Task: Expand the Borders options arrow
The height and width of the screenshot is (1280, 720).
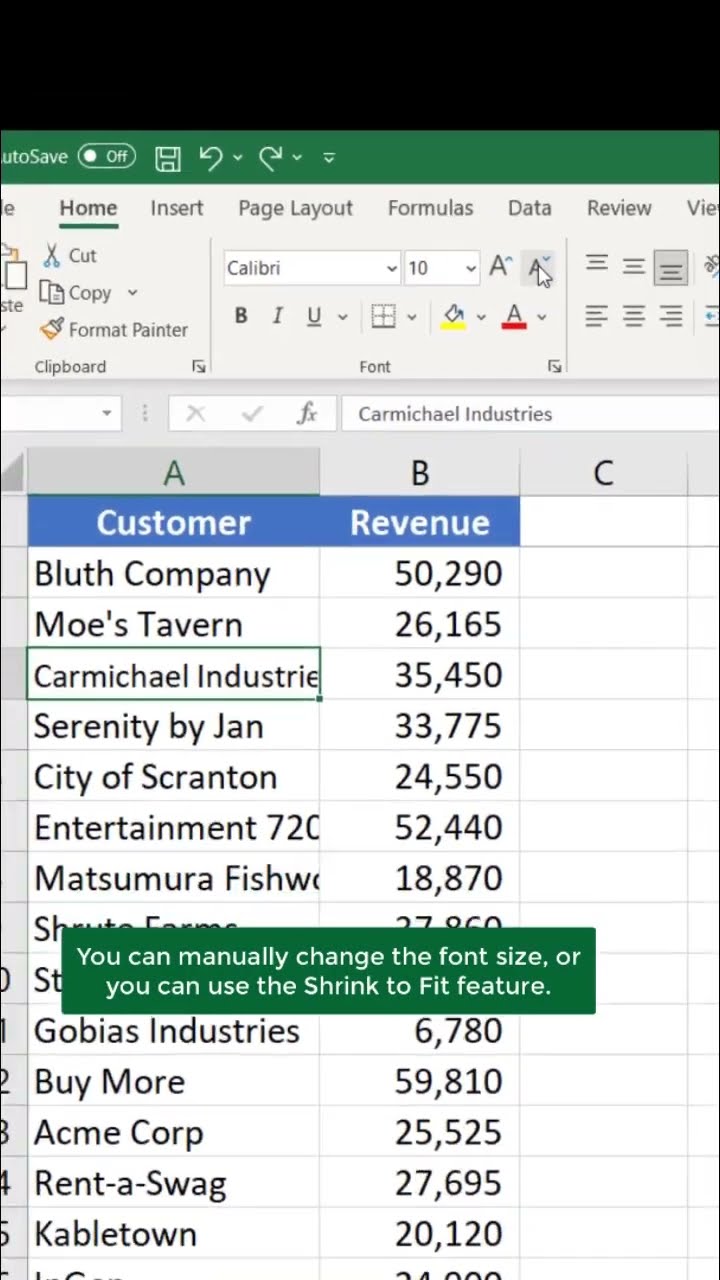Action: (411, 317)
